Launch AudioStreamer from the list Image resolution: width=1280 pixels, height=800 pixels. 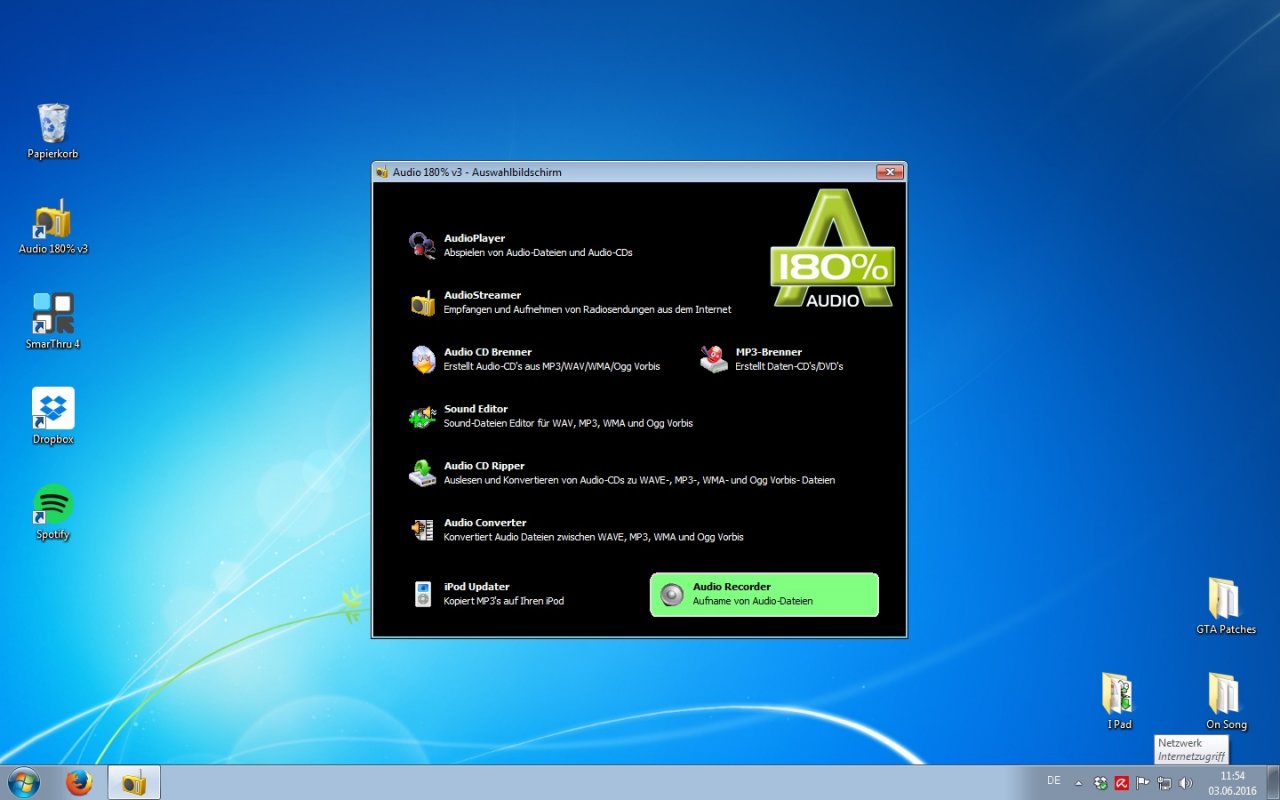coord(570,303)
